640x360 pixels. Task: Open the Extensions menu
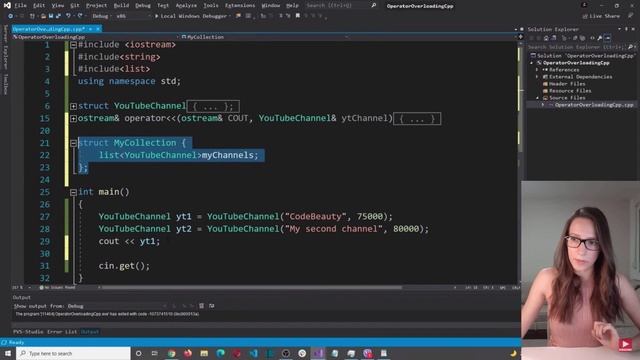pos(240,6)
